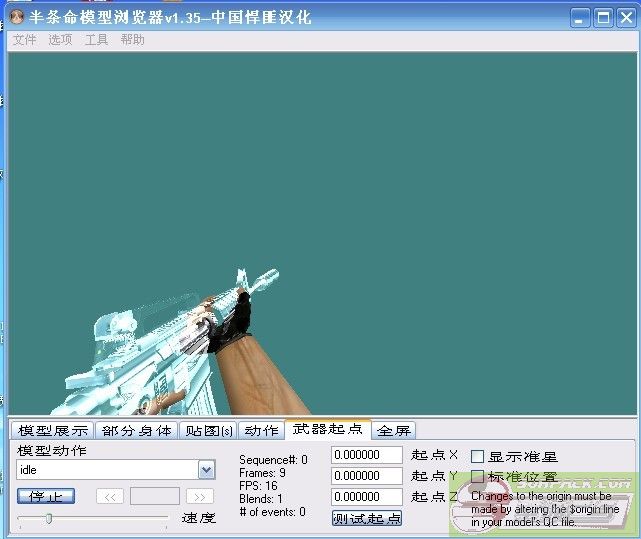Toggle the 标准位置 checkbox
Screen dimensions: 641x539
click(x=478, y=477)
